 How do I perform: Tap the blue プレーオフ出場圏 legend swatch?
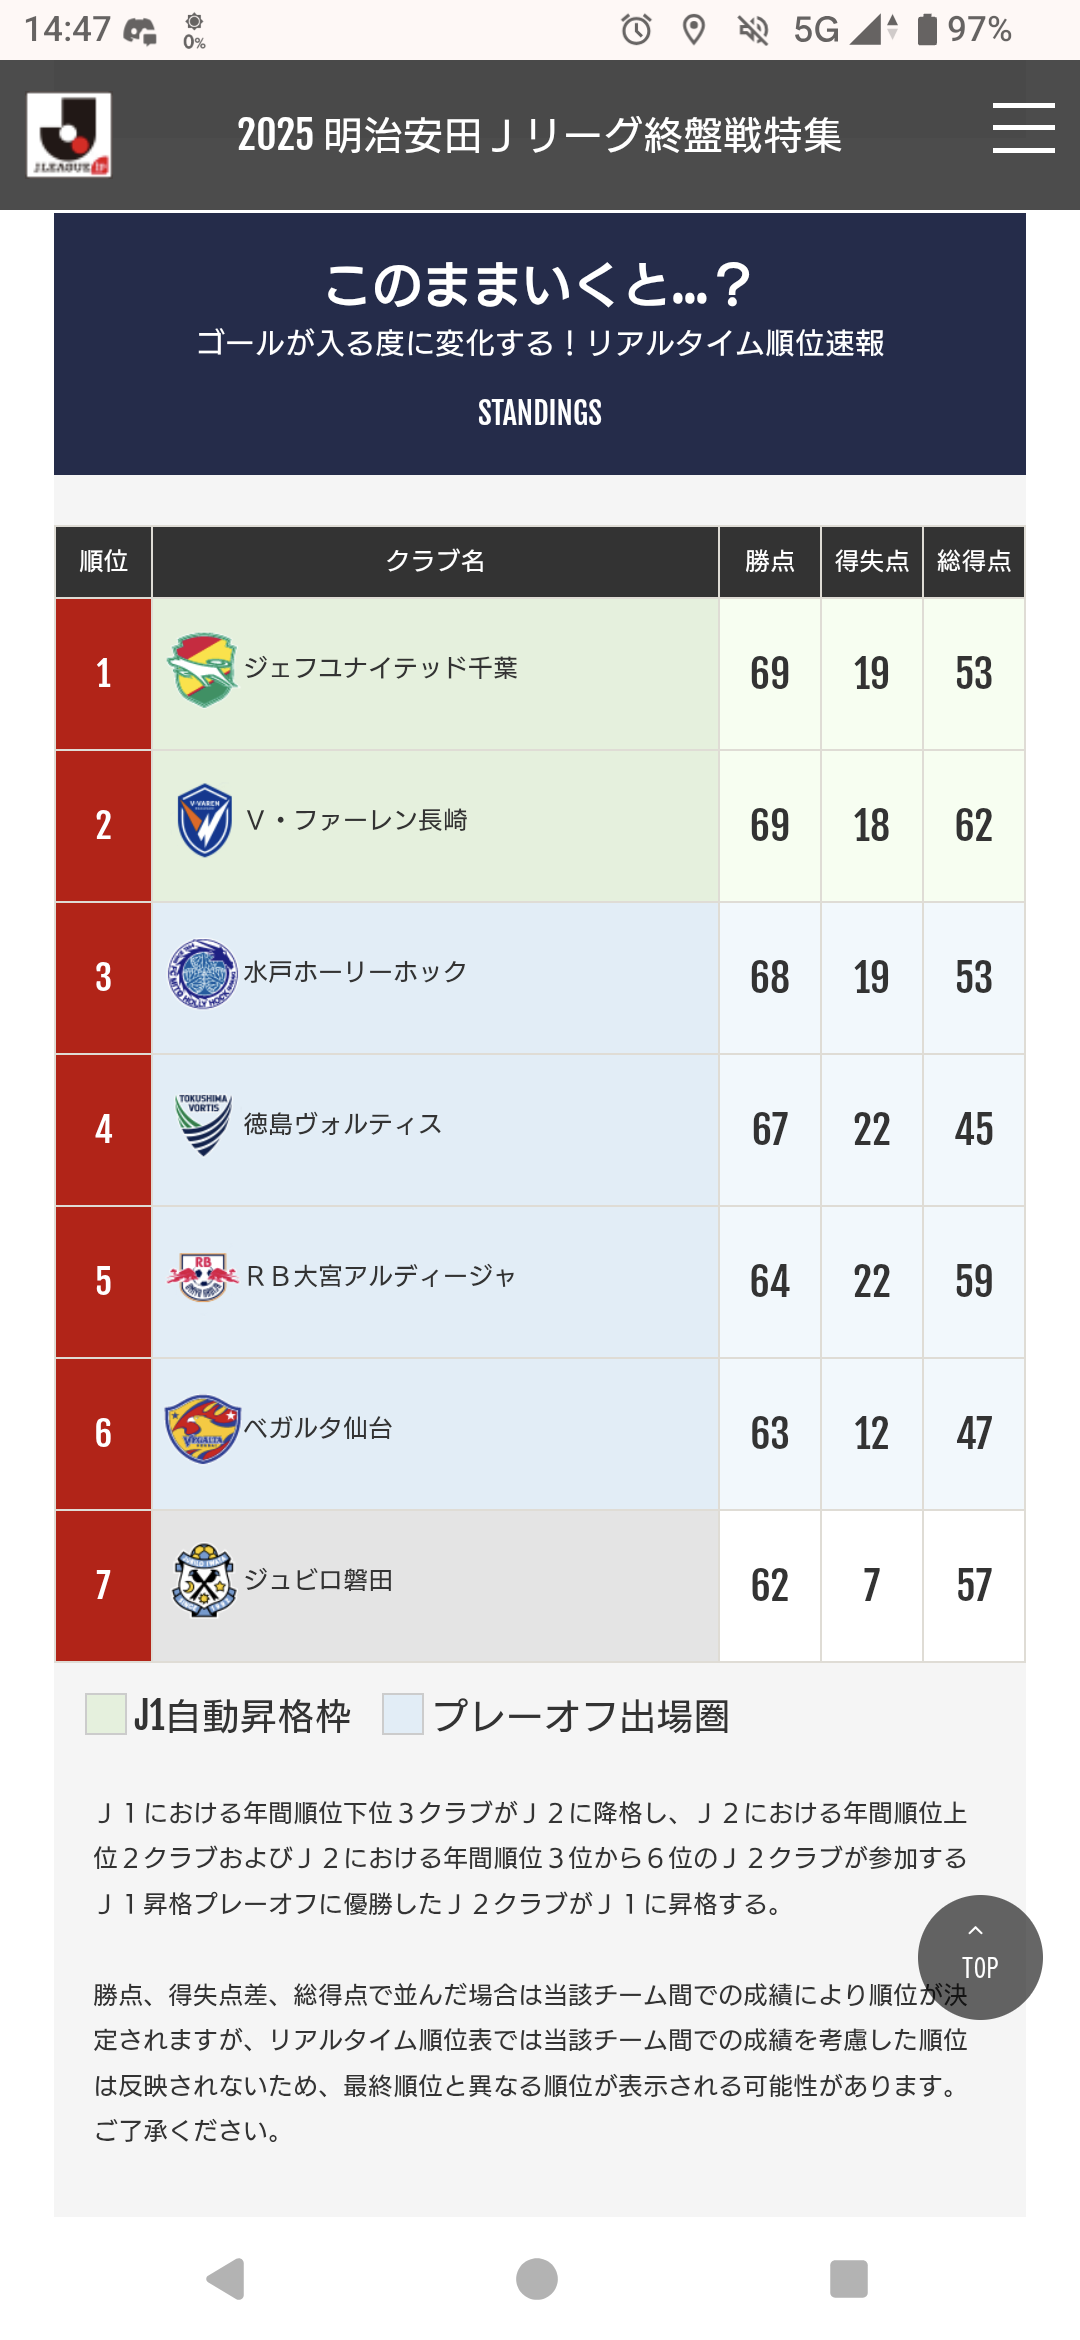pyautogui.click(x=403, y=1714)
